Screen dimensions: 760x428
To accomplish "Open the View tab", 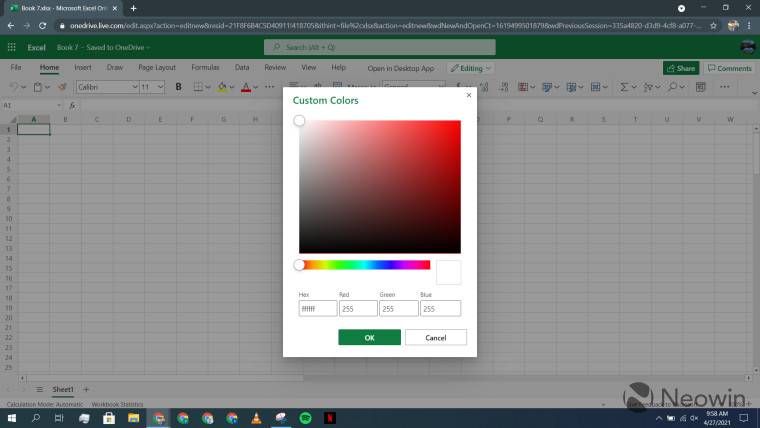I will 309,67.
